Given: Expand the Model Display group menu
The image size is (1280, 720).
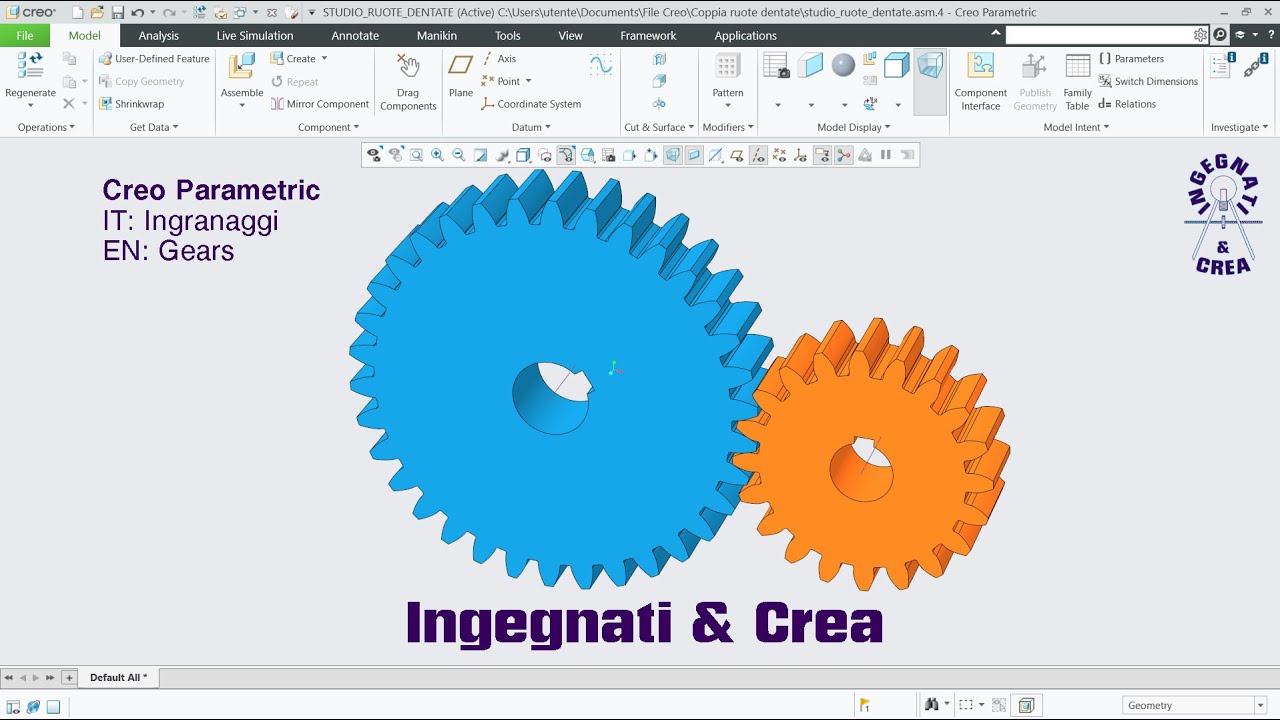Looking at the screenshot, I should click(x=853, y=127).
